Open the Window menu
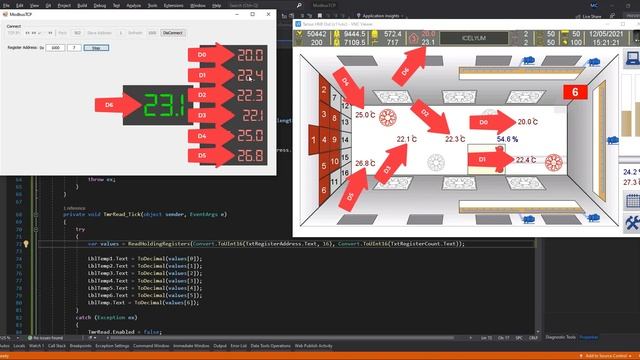This screenshot has height=360, width=640. 198,5
